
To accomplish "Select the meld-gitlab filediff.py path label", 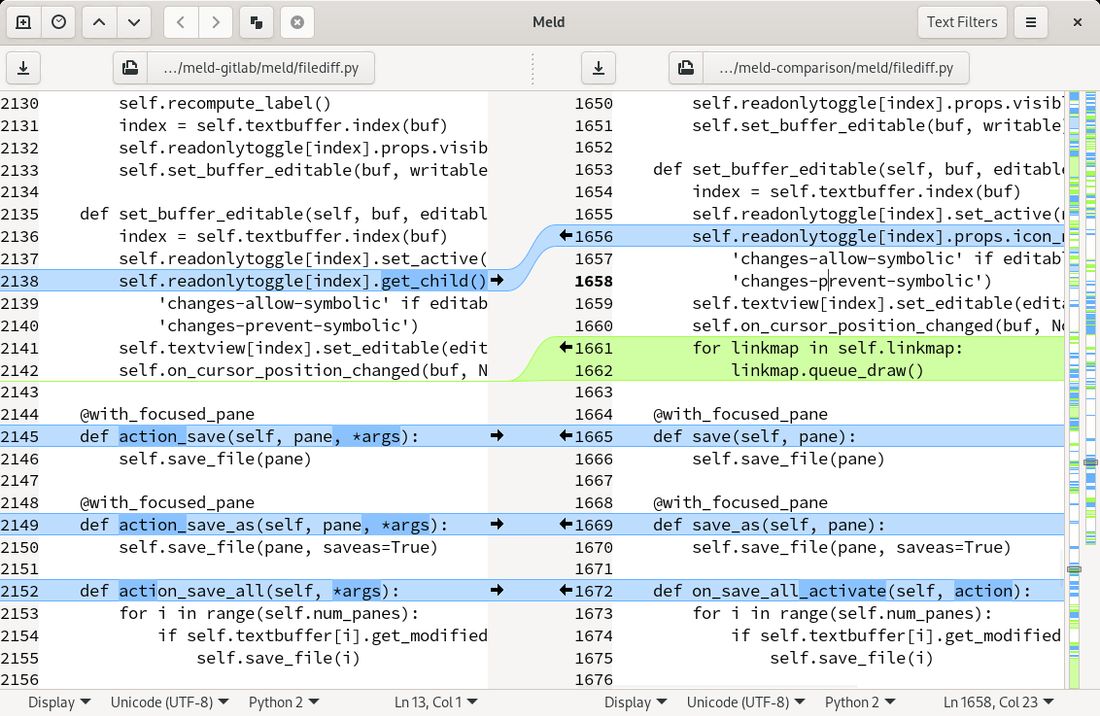I will (x=262, y=67).
